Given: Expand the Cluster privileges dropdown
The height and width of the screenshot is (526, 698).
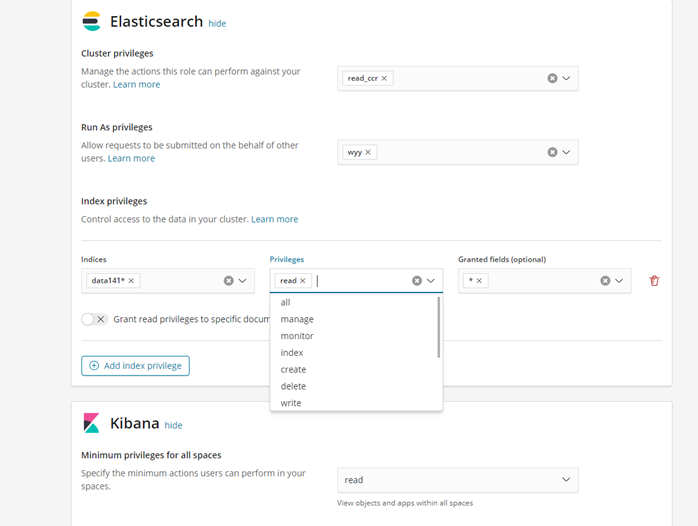Looking at the screenshot, I should (566, 78).
